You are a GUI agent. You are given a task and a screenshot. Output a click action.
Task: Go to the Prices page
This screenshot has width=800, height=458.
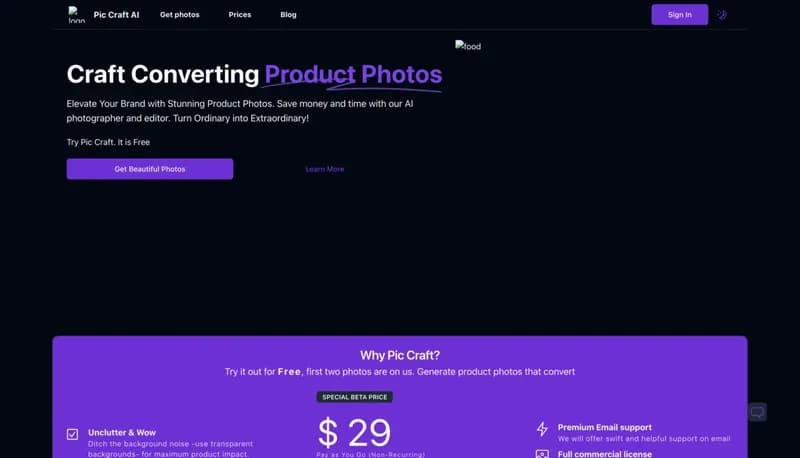click(240, 15)
